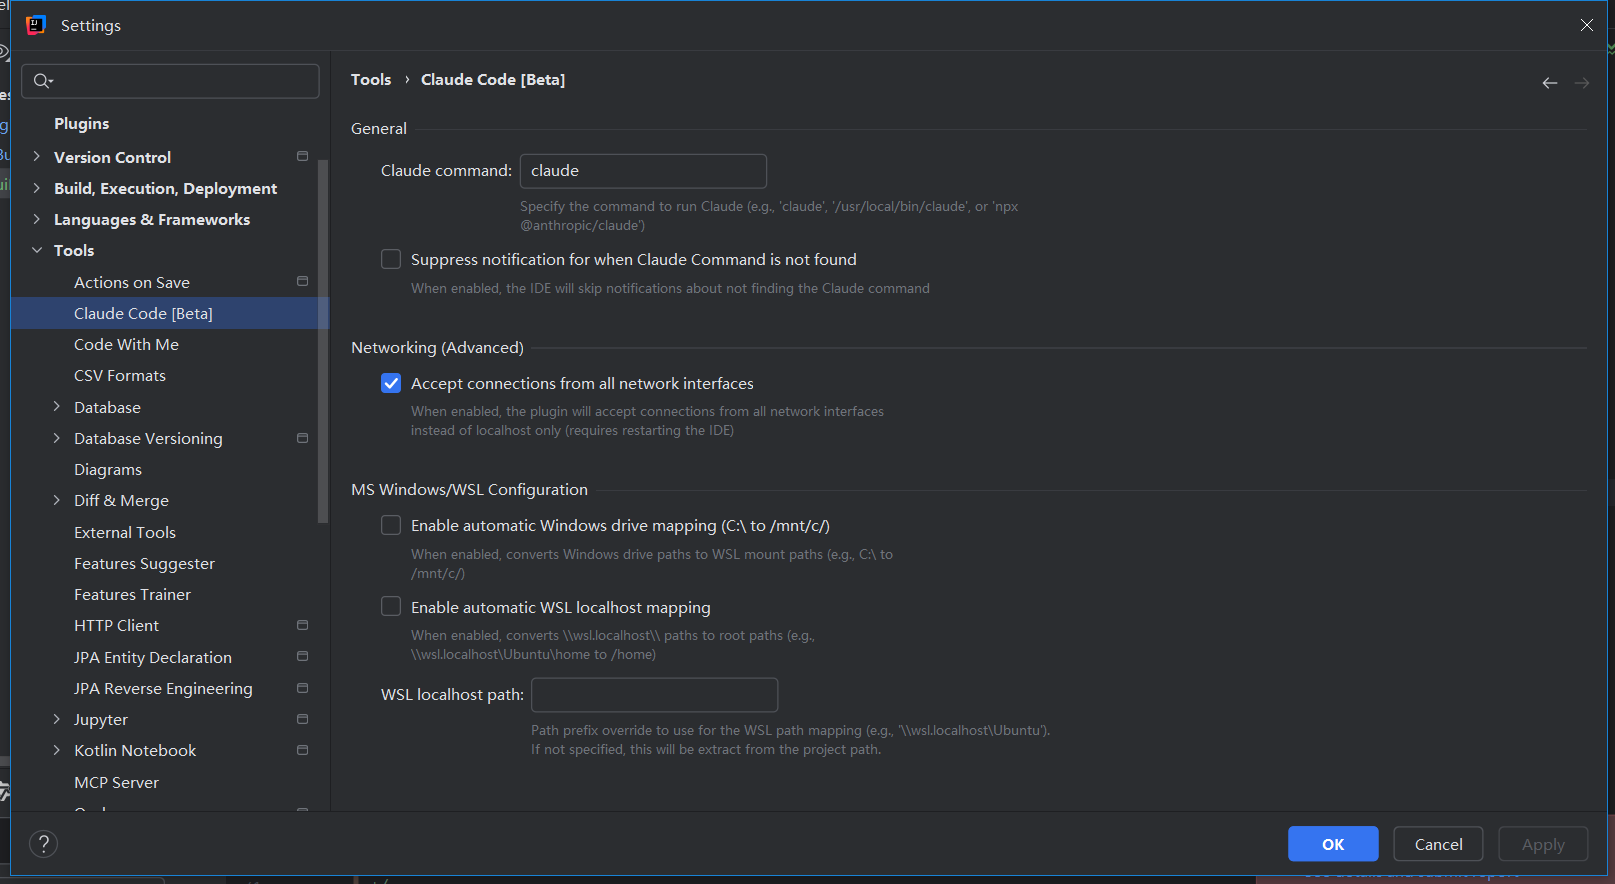Image resolution: width=1615 pixels, height=884 pixels.
Task: Expand the Jupyter node
Action: [57, 719]
